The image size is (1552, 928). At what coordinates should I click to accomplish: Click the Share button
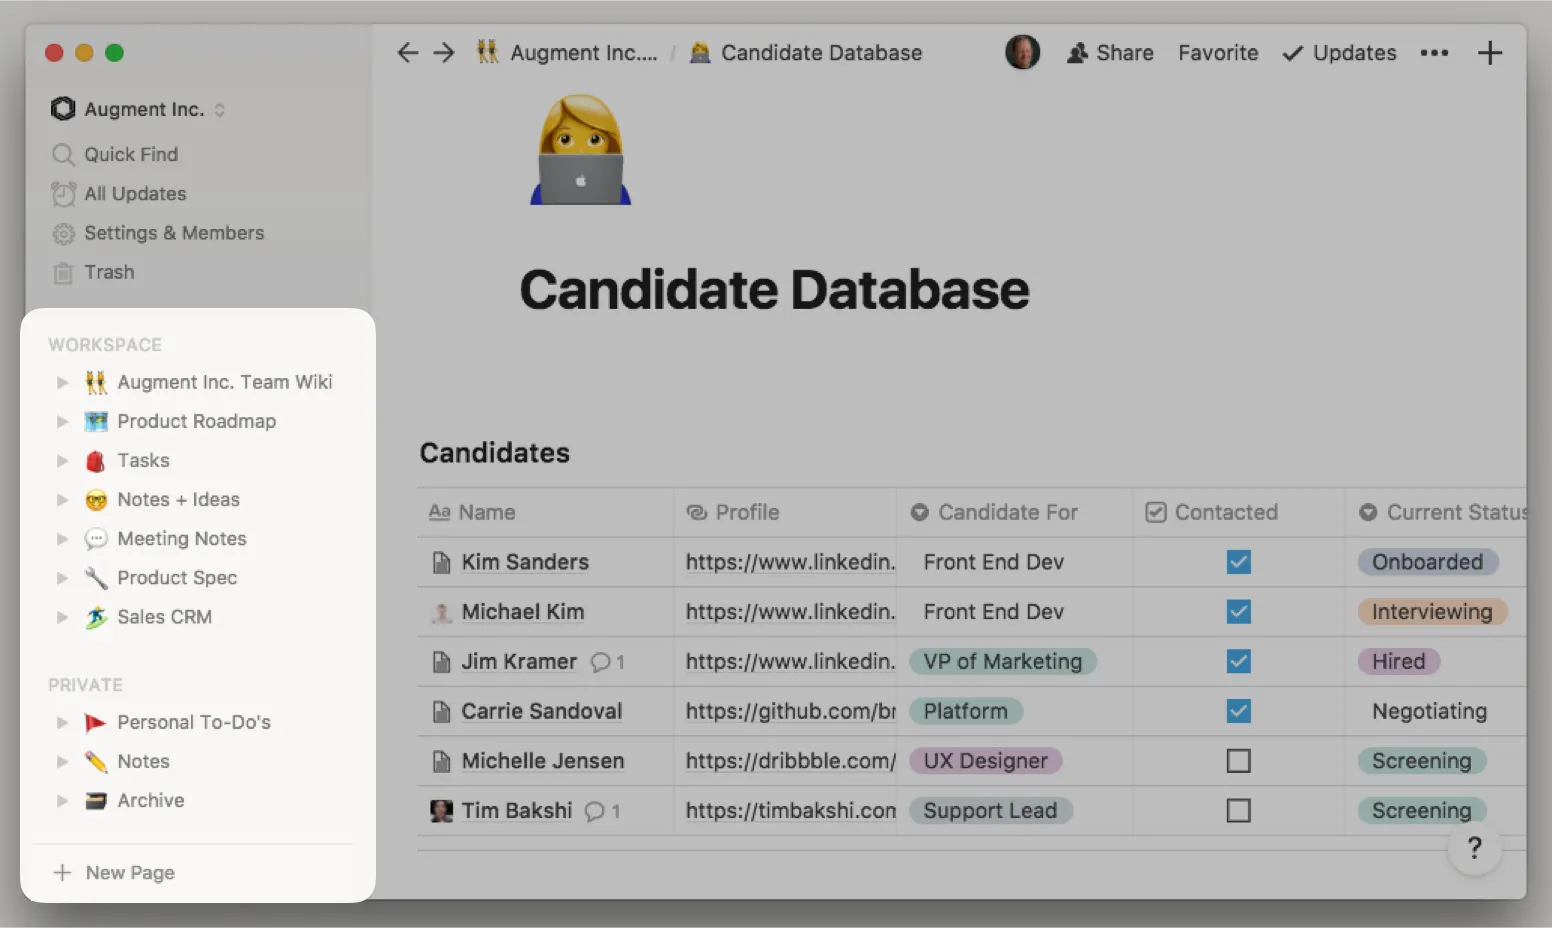1110,53
